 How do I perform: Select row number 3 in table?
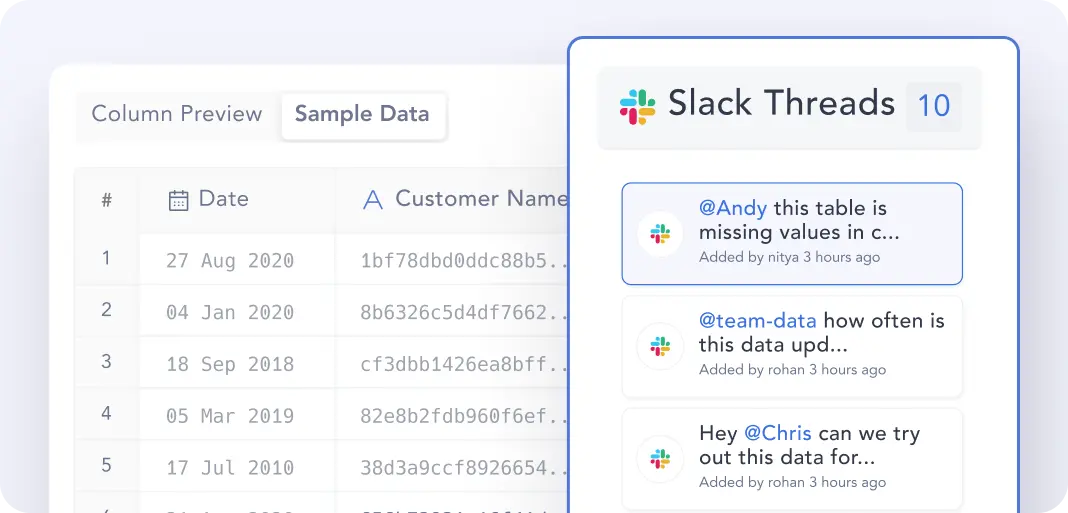click(106, 361)
